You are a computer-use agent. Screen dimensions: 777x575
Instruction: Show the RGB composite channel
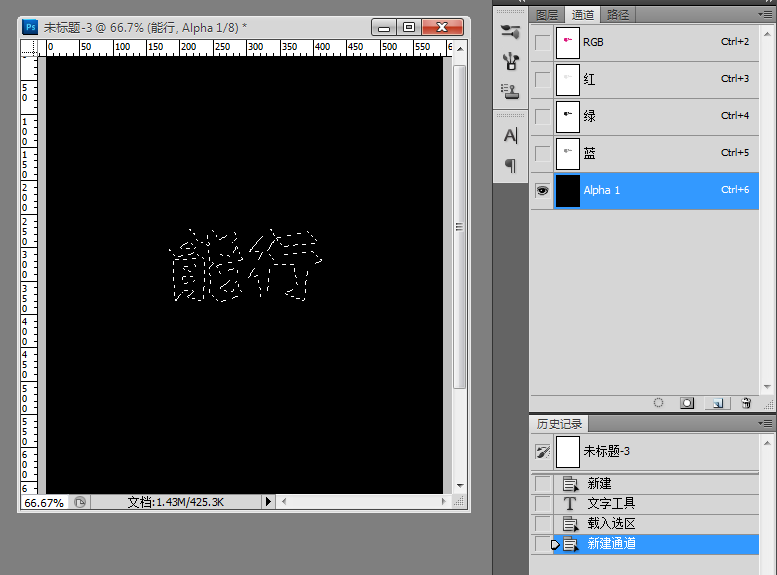click(x=543, y=43)
